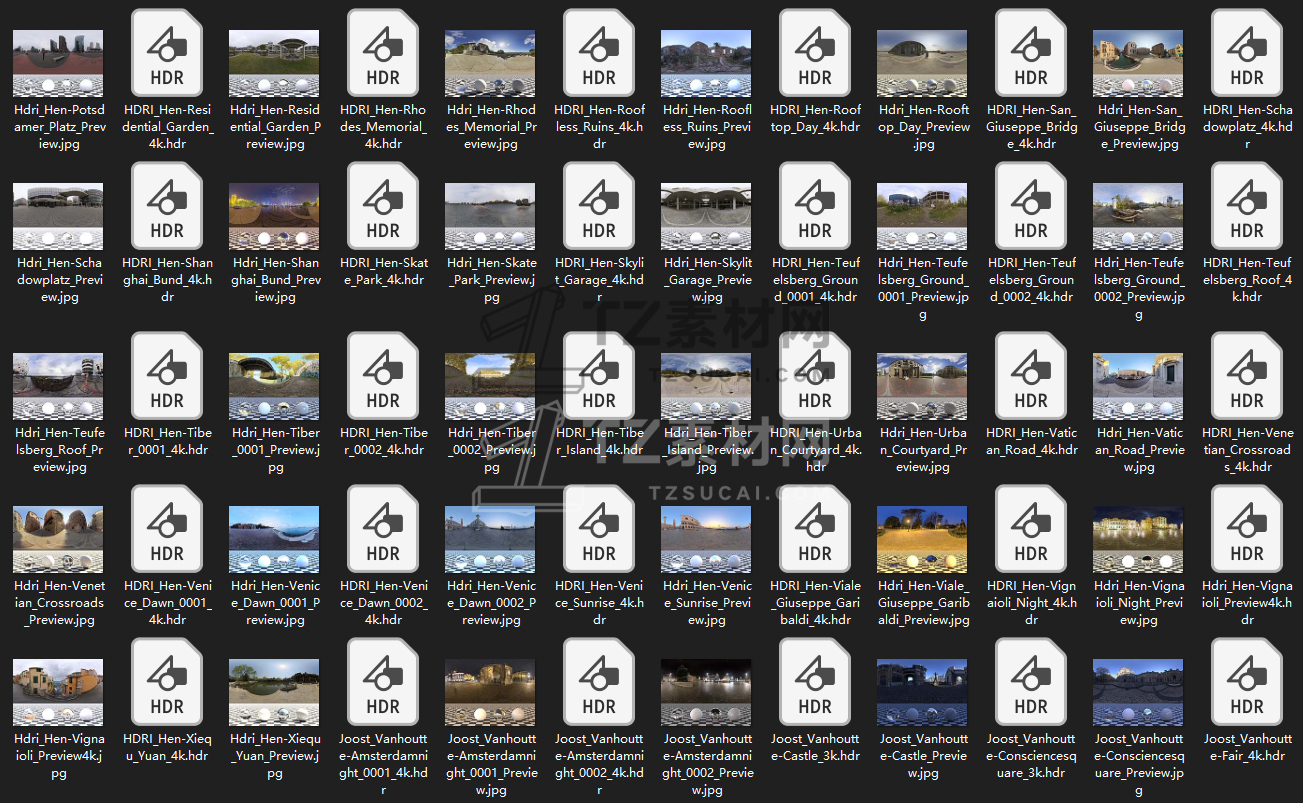Click the Xiequ_Yuan preview thumbnail
This screenshot has height=803, width=1303.
coord(274,692)
